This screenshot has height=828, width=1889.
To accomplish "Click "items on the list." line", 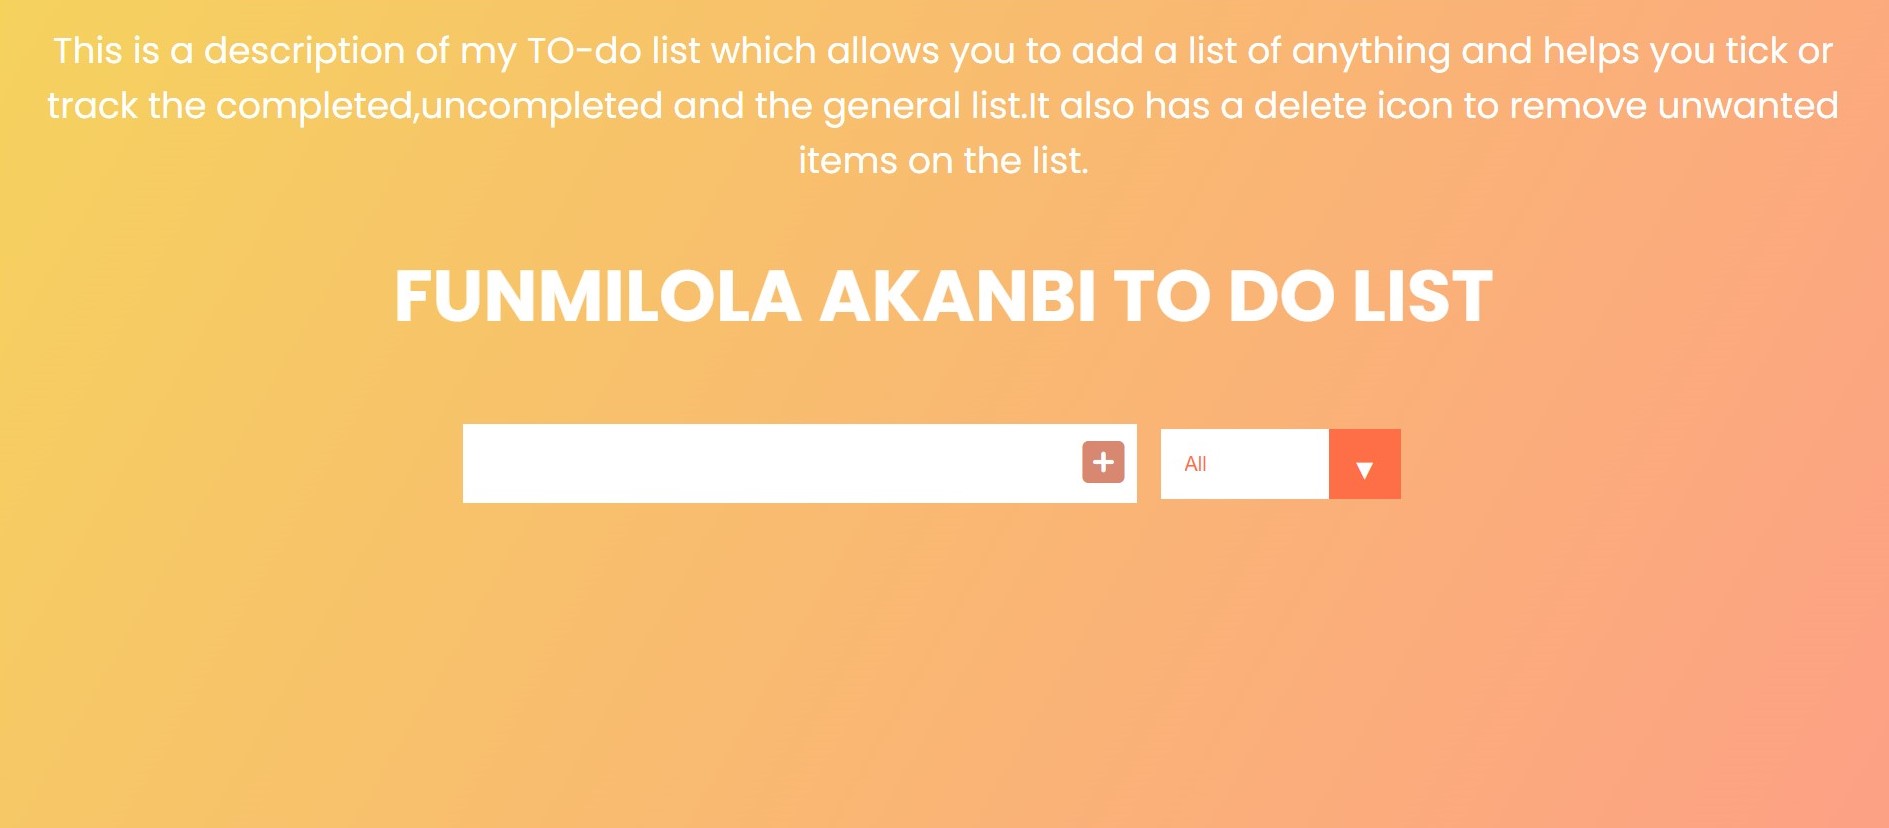I will (x=943, y=161).
